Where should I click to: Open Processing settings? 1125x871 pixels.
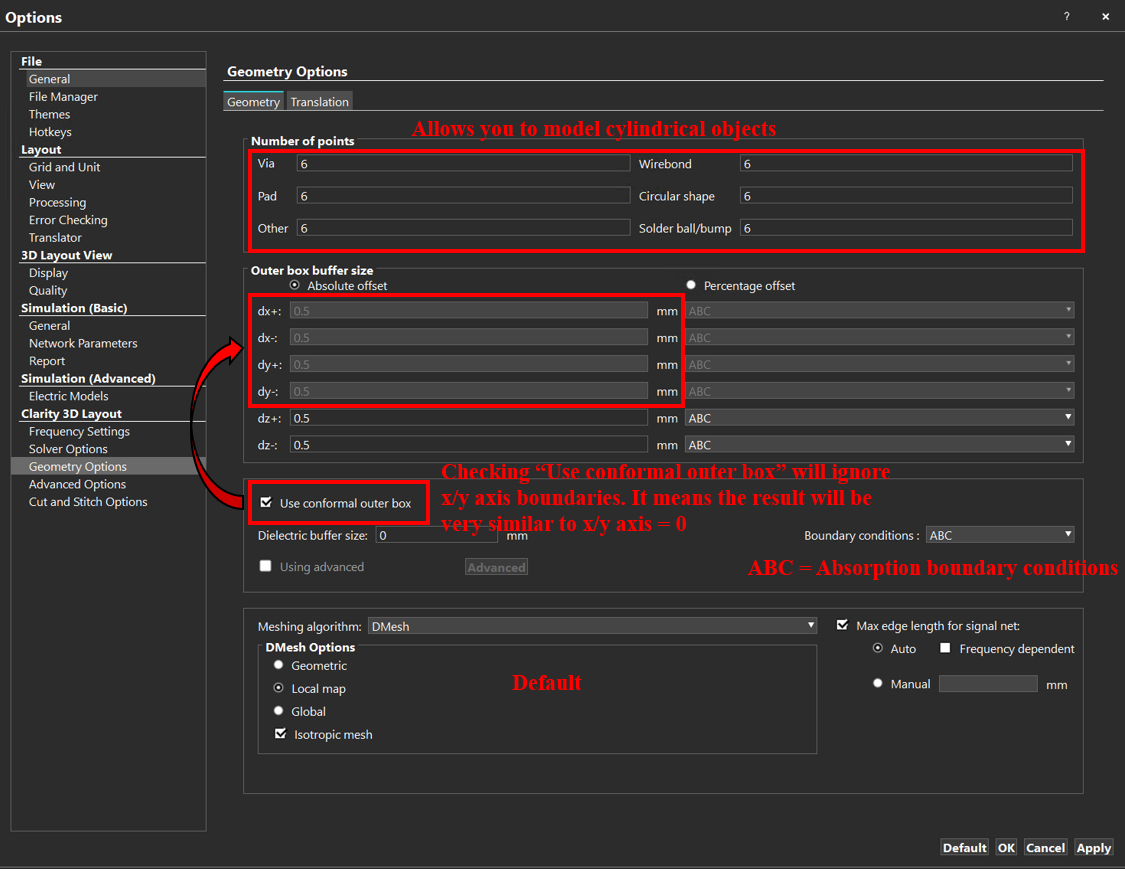[57, 202]
